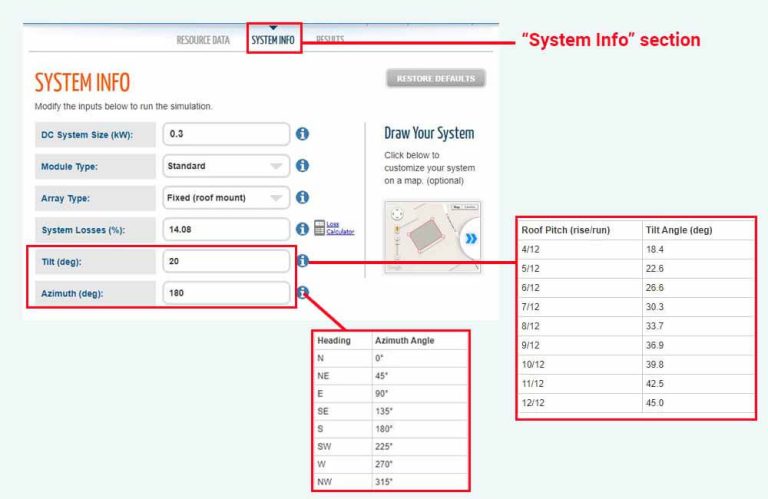The height and width of the screenshot is (499, 768).
Task: Click the loss calculator icon
Action: click(x=319, y=229)
